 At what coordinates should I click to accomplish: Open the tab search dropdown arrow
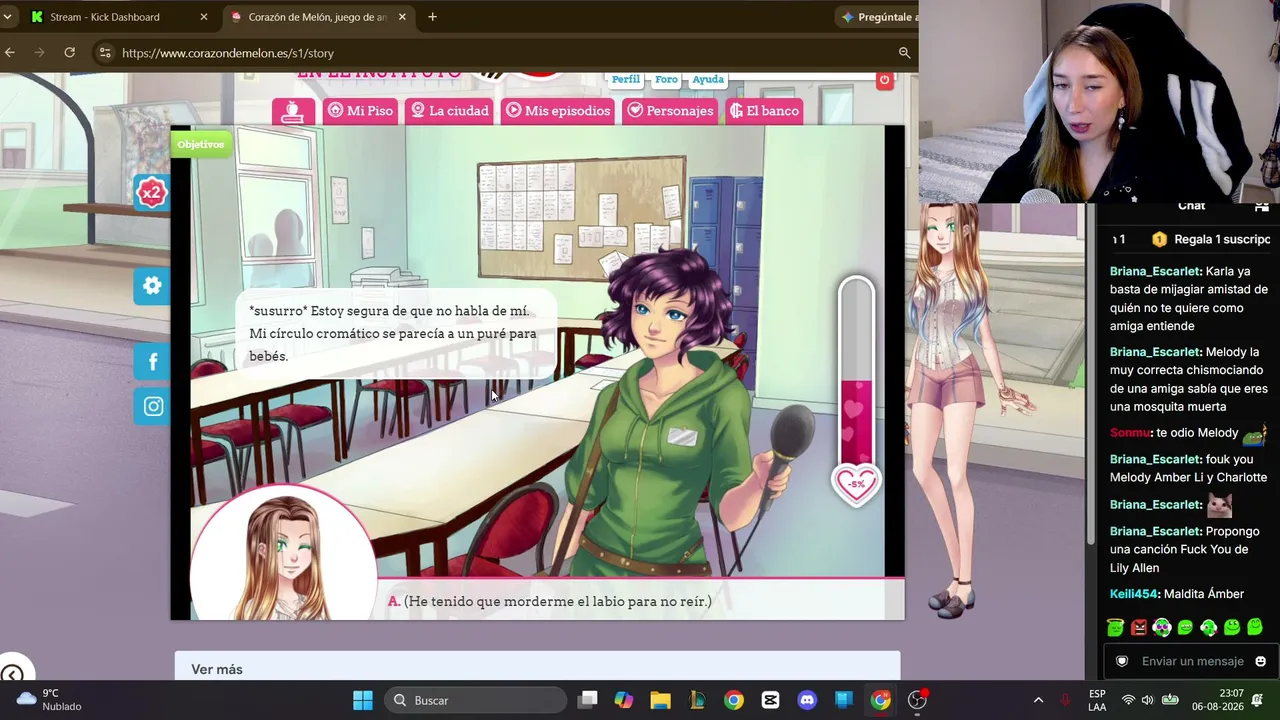(8, 17)
